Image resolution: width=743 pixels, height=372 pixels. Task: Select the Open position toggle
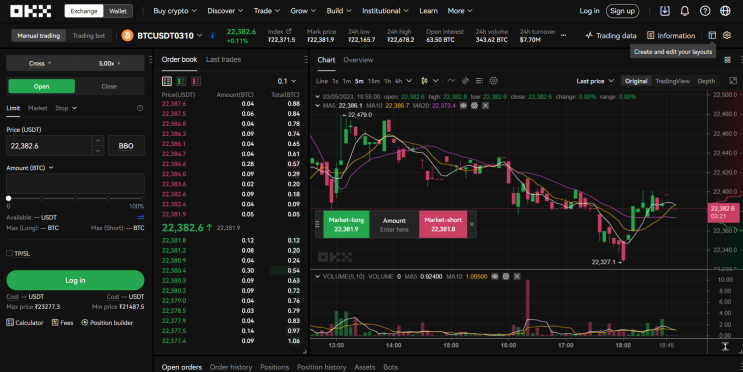click(41, 86)
